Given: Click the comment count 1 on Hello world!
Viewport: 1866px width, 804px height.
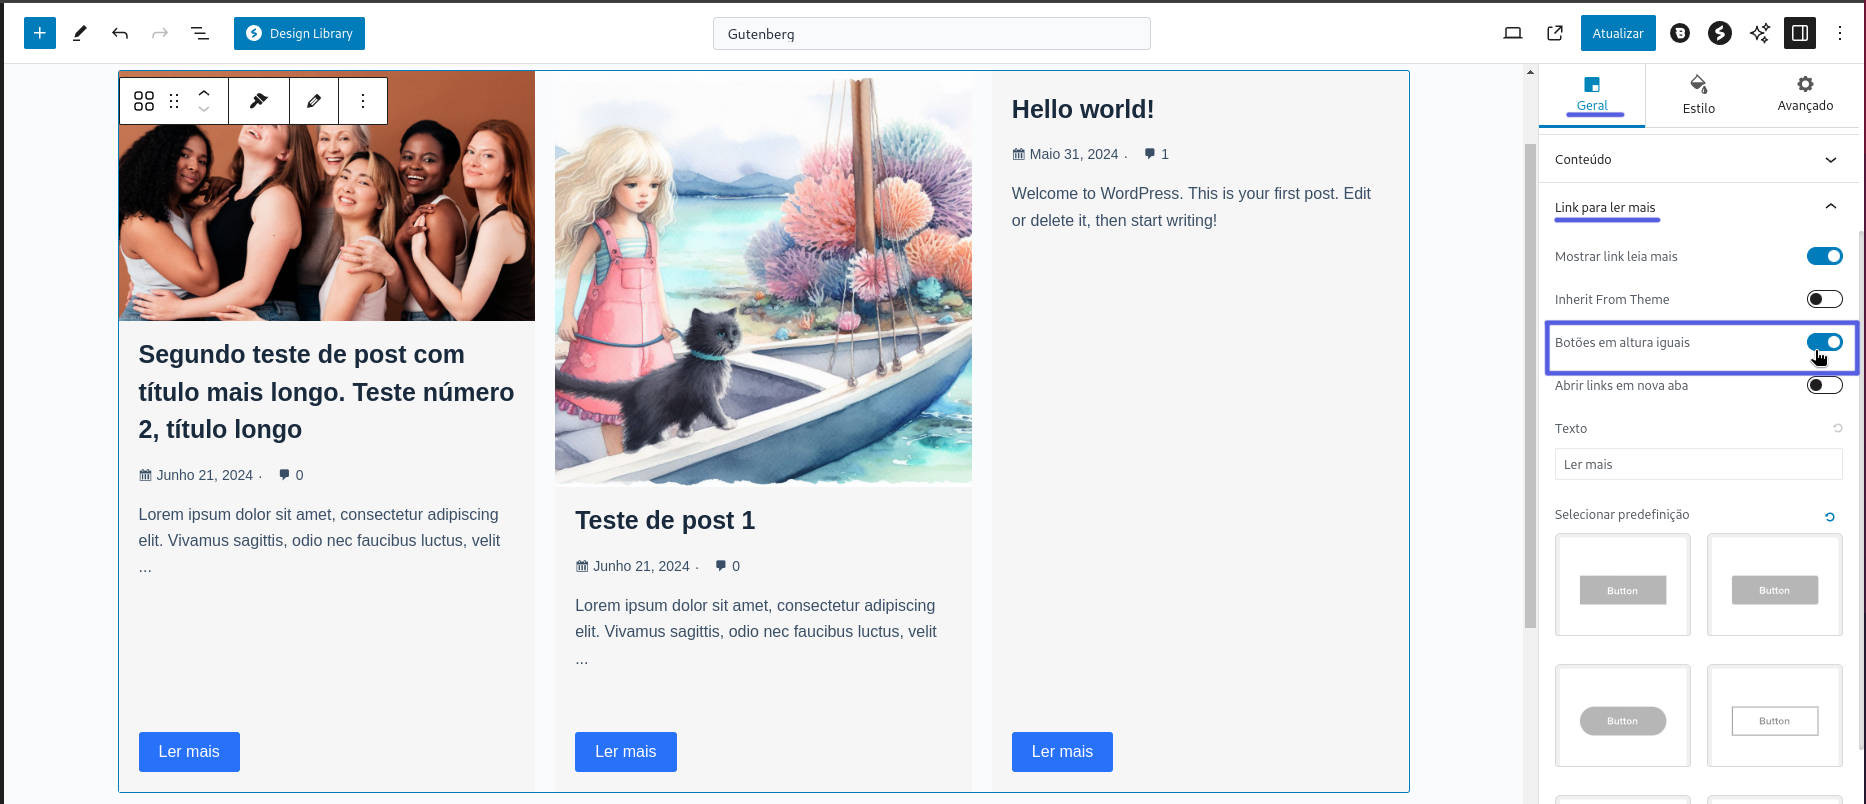Looking at the screenshot, I should [x=1157, y=154].
